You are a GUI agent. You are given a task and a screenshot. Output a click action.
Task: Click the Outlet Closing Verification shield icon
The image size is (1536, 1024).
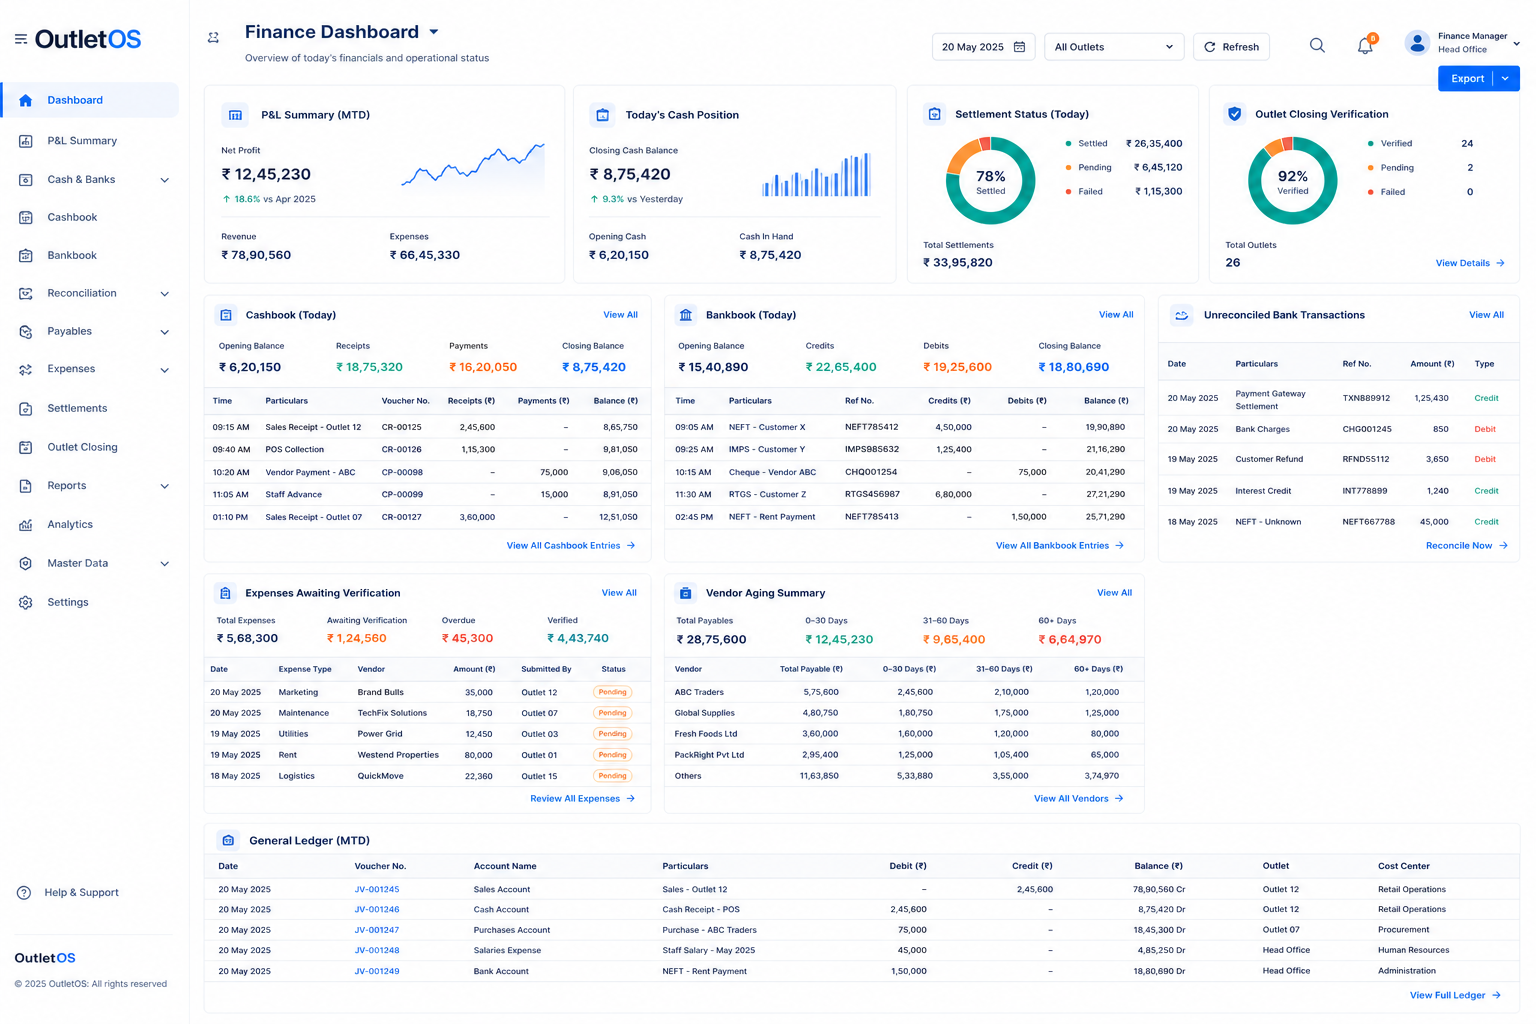pos(1235,114)
